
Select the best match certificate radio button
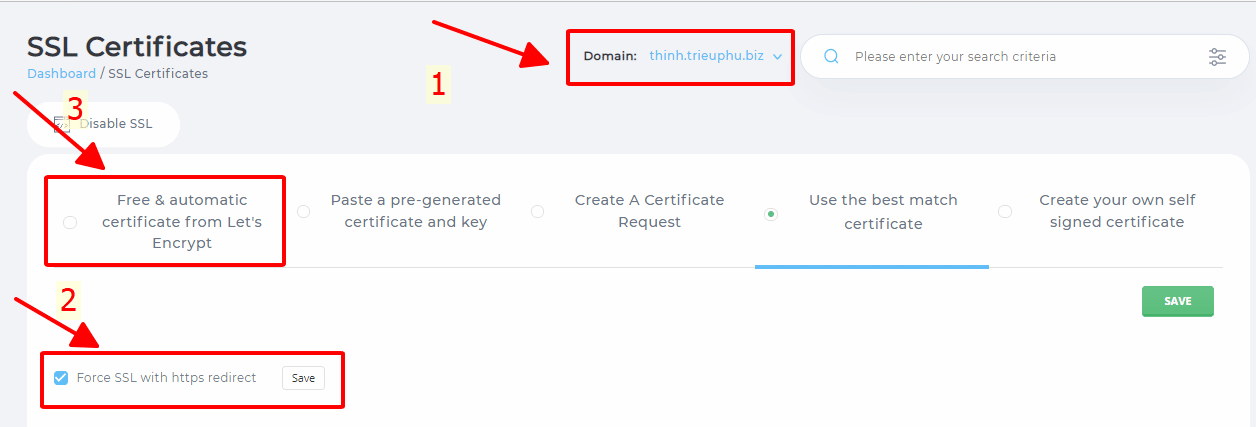click(x=771, y=213)
